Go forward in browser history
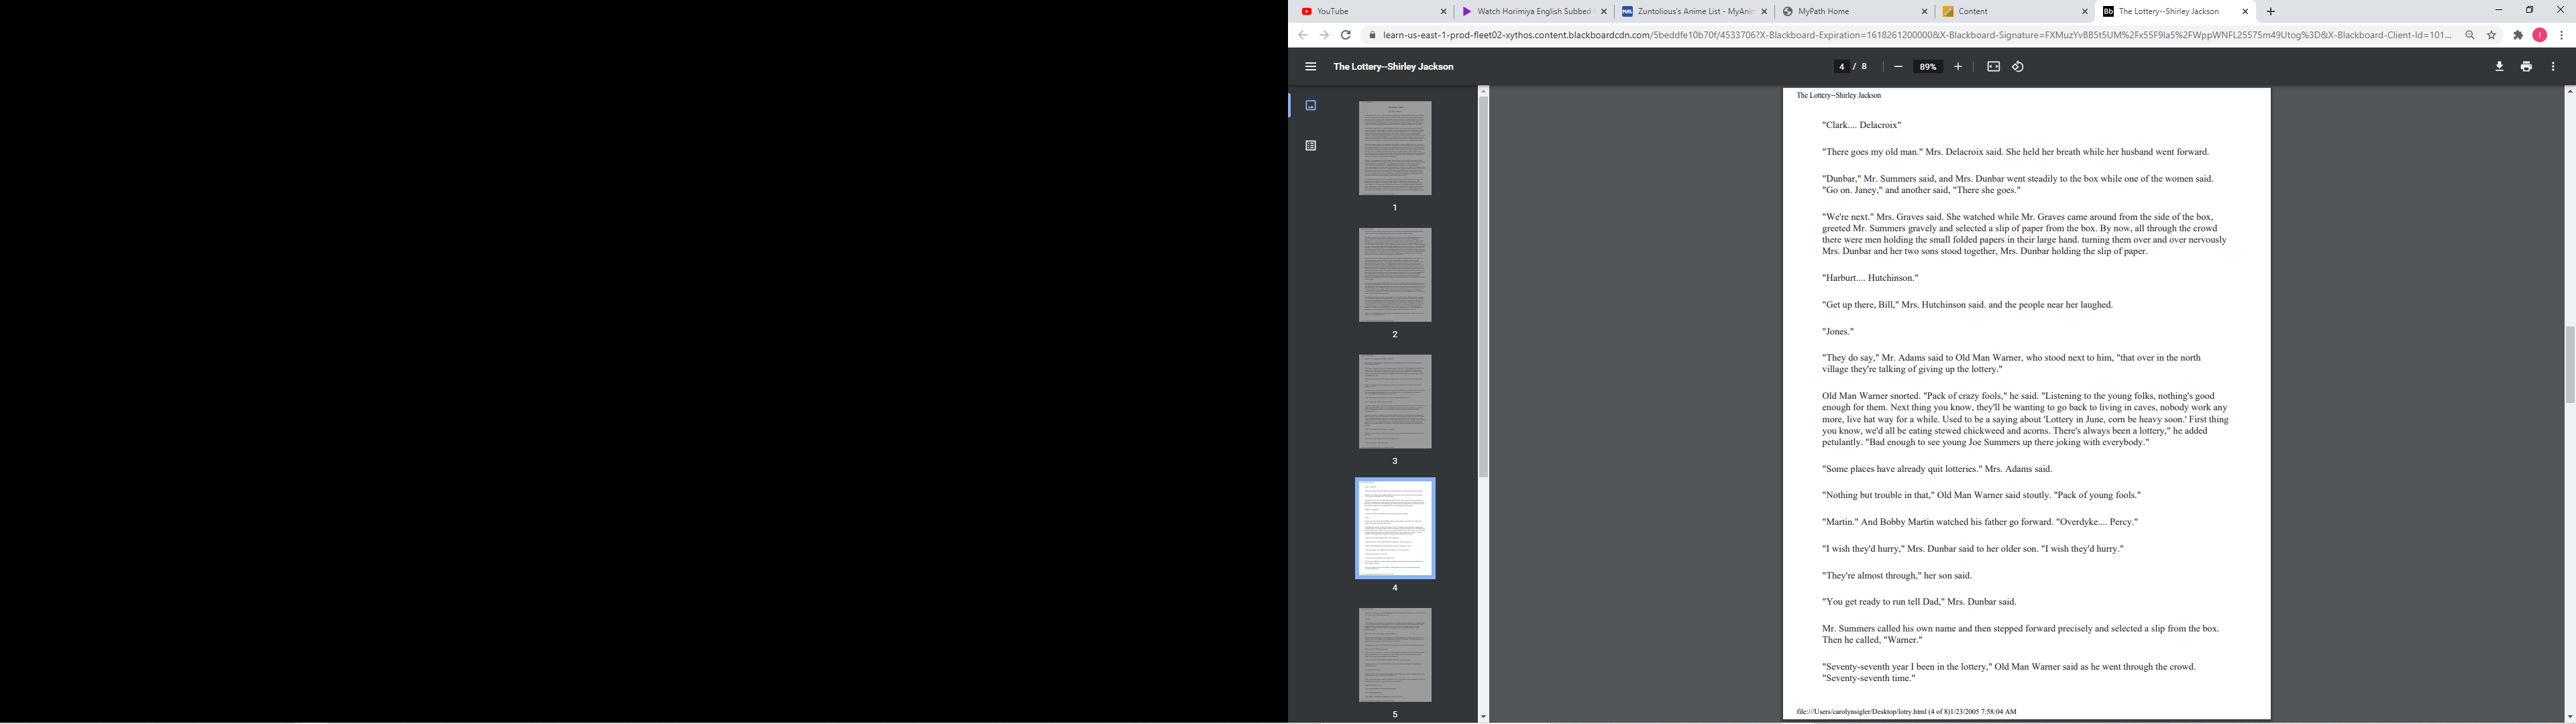Viewport: 2576px width, 724px height. click(x=1324, y=35)
